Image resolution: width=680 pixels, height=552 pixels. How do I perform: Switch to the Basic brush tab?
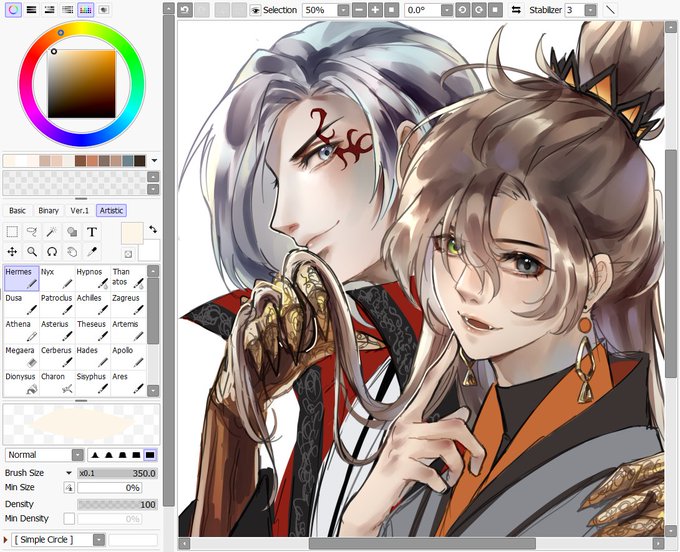tap(17, 211)
